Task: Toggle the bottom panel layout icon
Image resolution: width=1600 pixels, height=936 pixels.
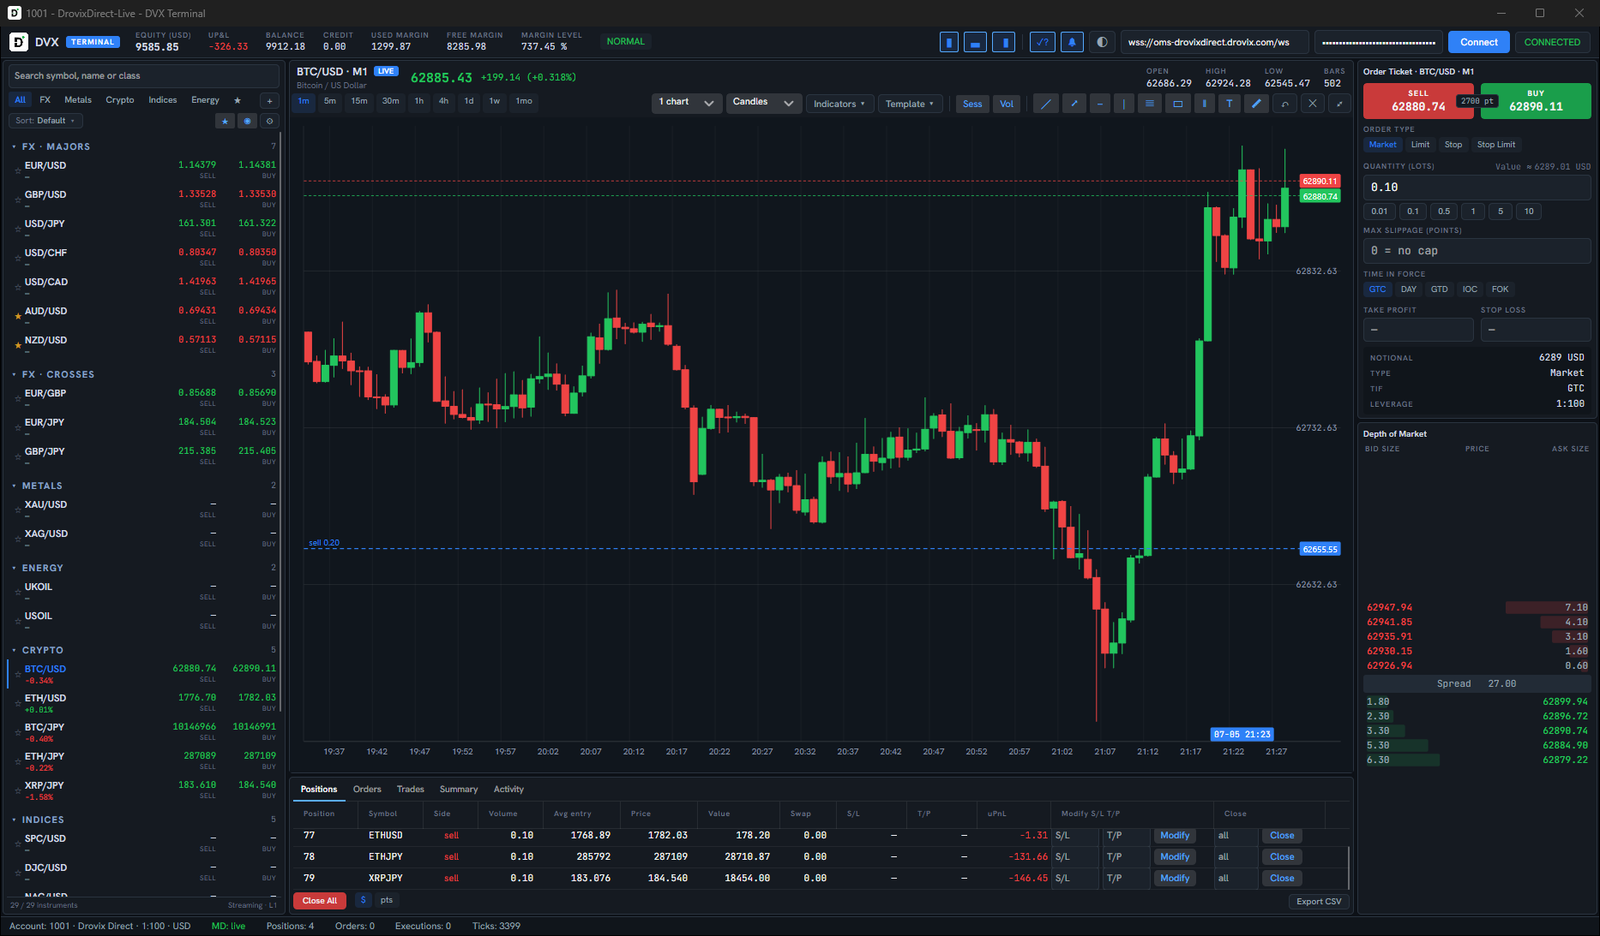Action: pyautogui.click(x=975, y=42)
